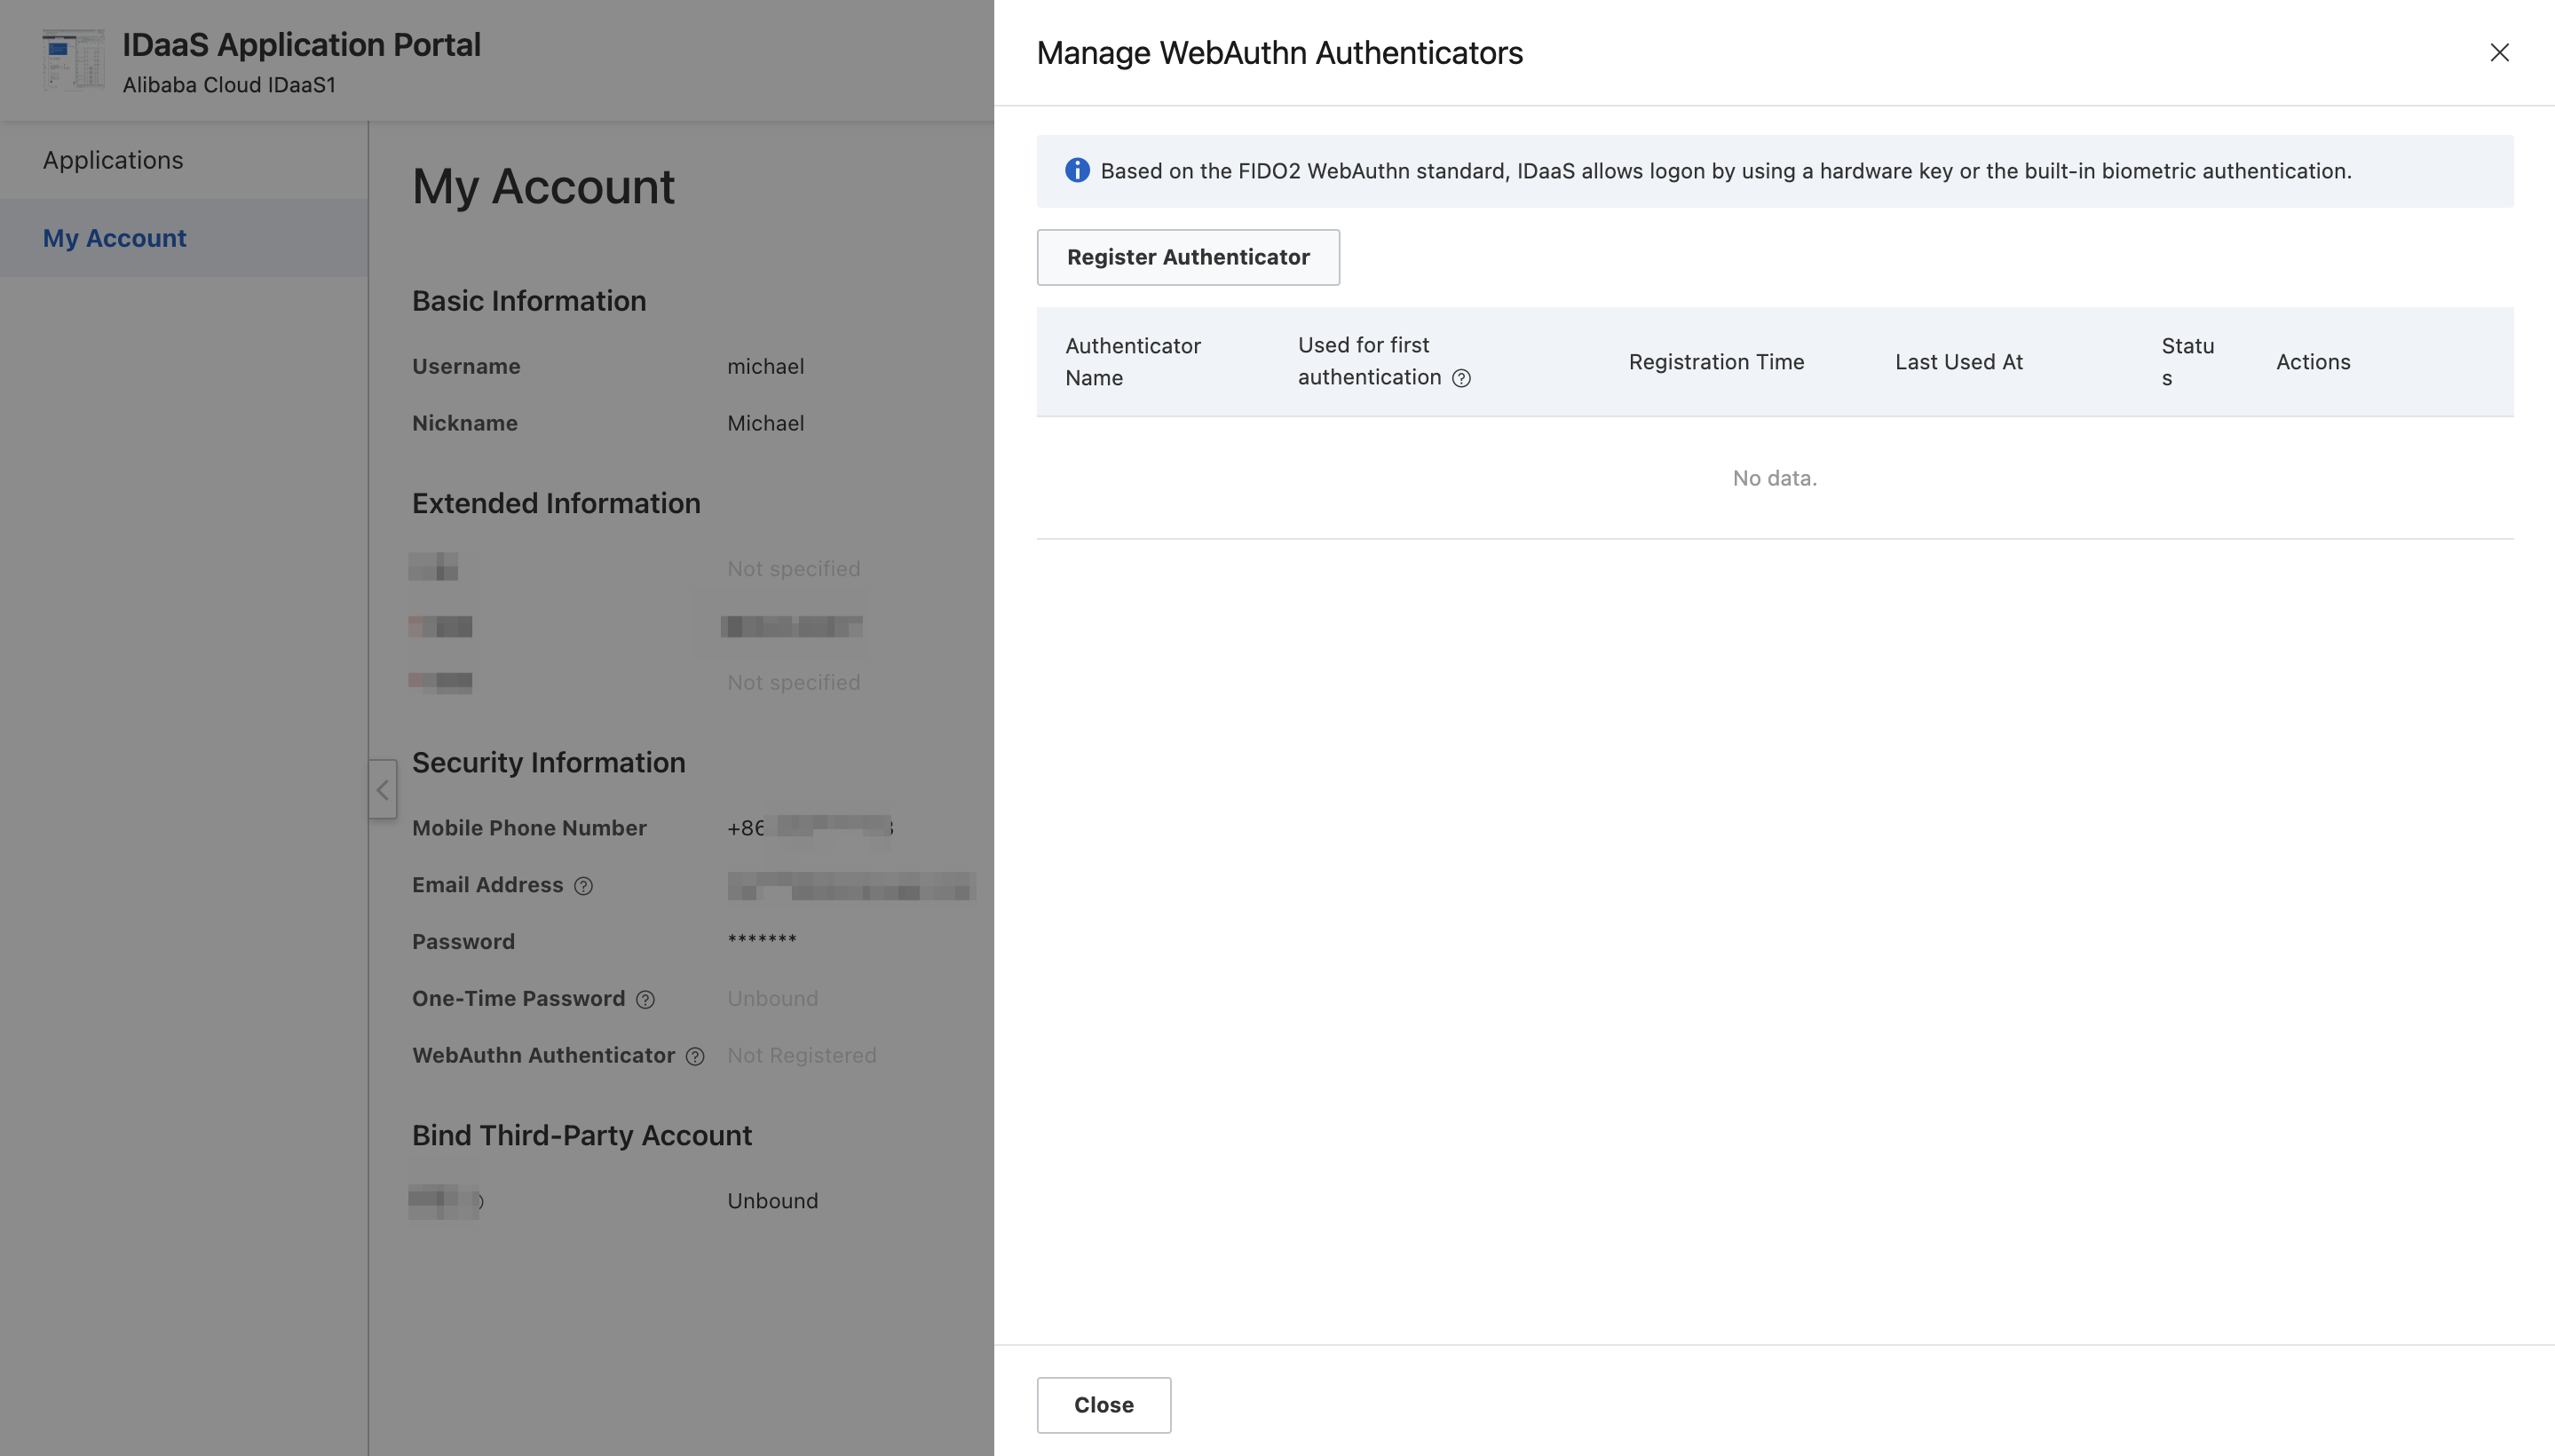Screen dimensions: 2555x1456
Task: Click the Alibaba Cloud IDaaS1 subtitle
Action: tap(229, 85)
